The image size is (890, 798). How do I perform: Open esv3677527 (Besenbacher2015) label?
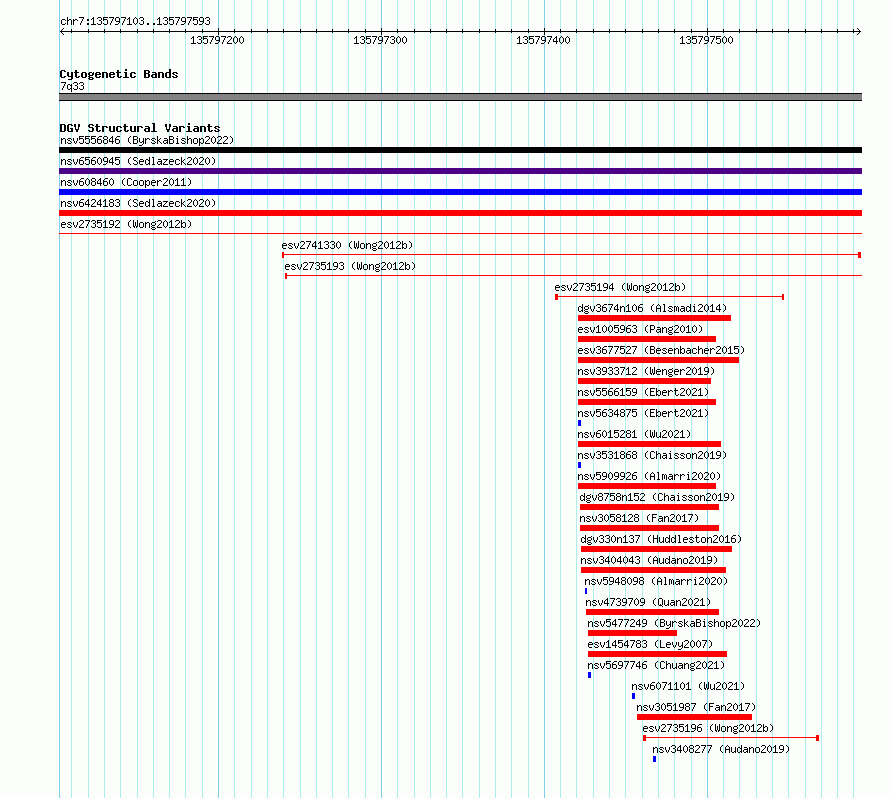point(661,350)
